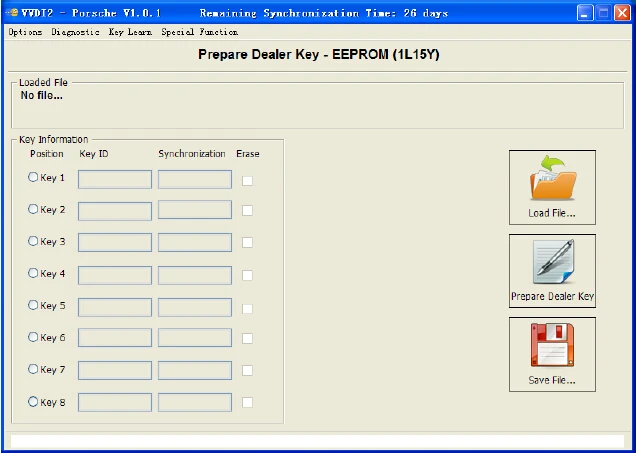Select the Key 8 position radio button
The width and height of the screenshot is (636, 453).
33,401
